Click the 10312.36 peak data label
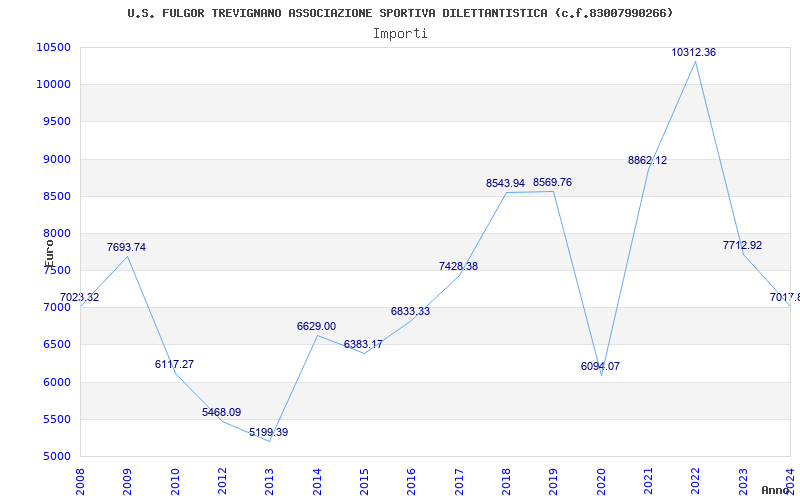The width and height of the screenshot is (800, 500). click(694, 52)
